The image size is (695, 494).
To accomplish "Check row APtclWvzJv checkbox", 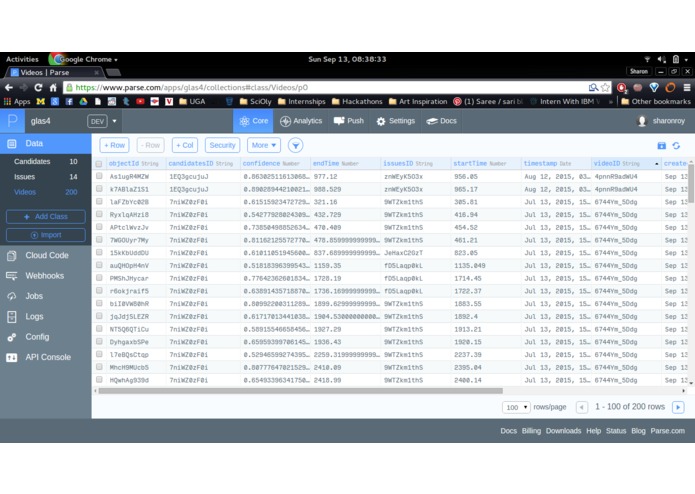I will (99, 227).
